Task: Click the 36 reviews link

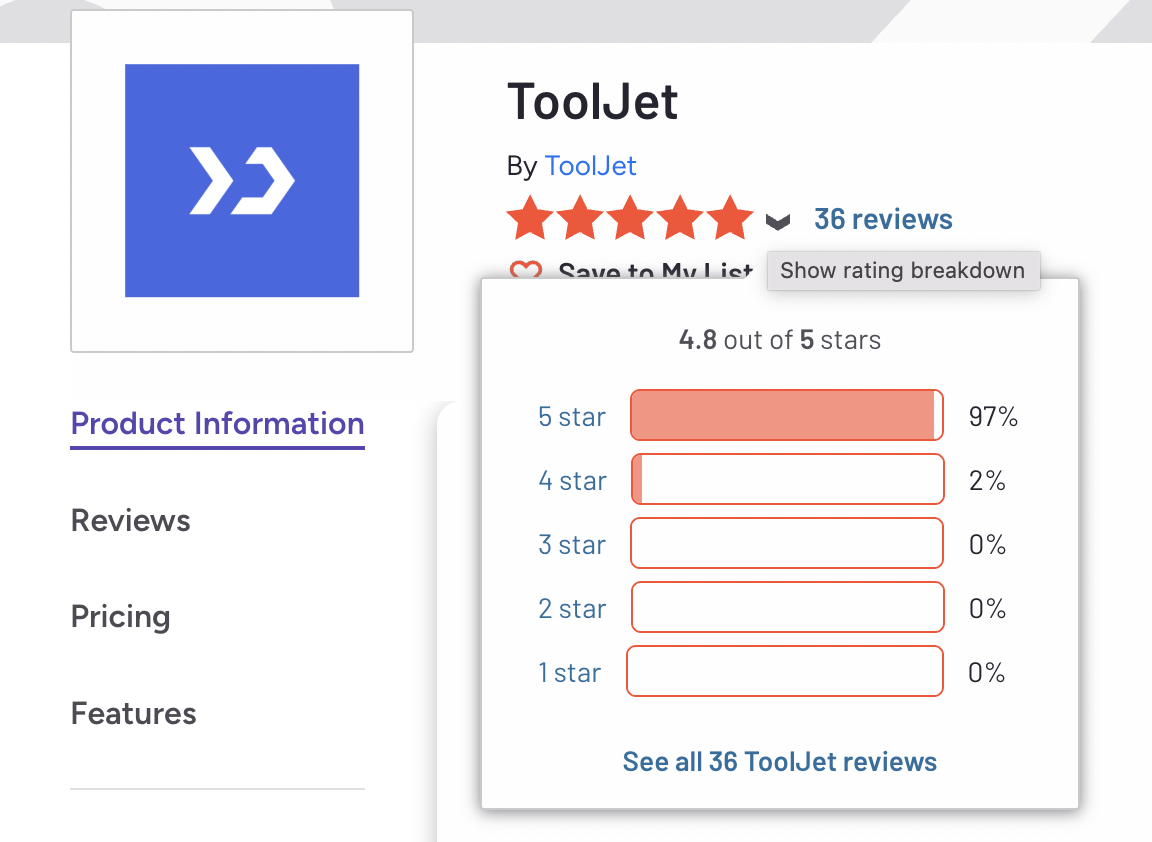Action: click(883, 219)
